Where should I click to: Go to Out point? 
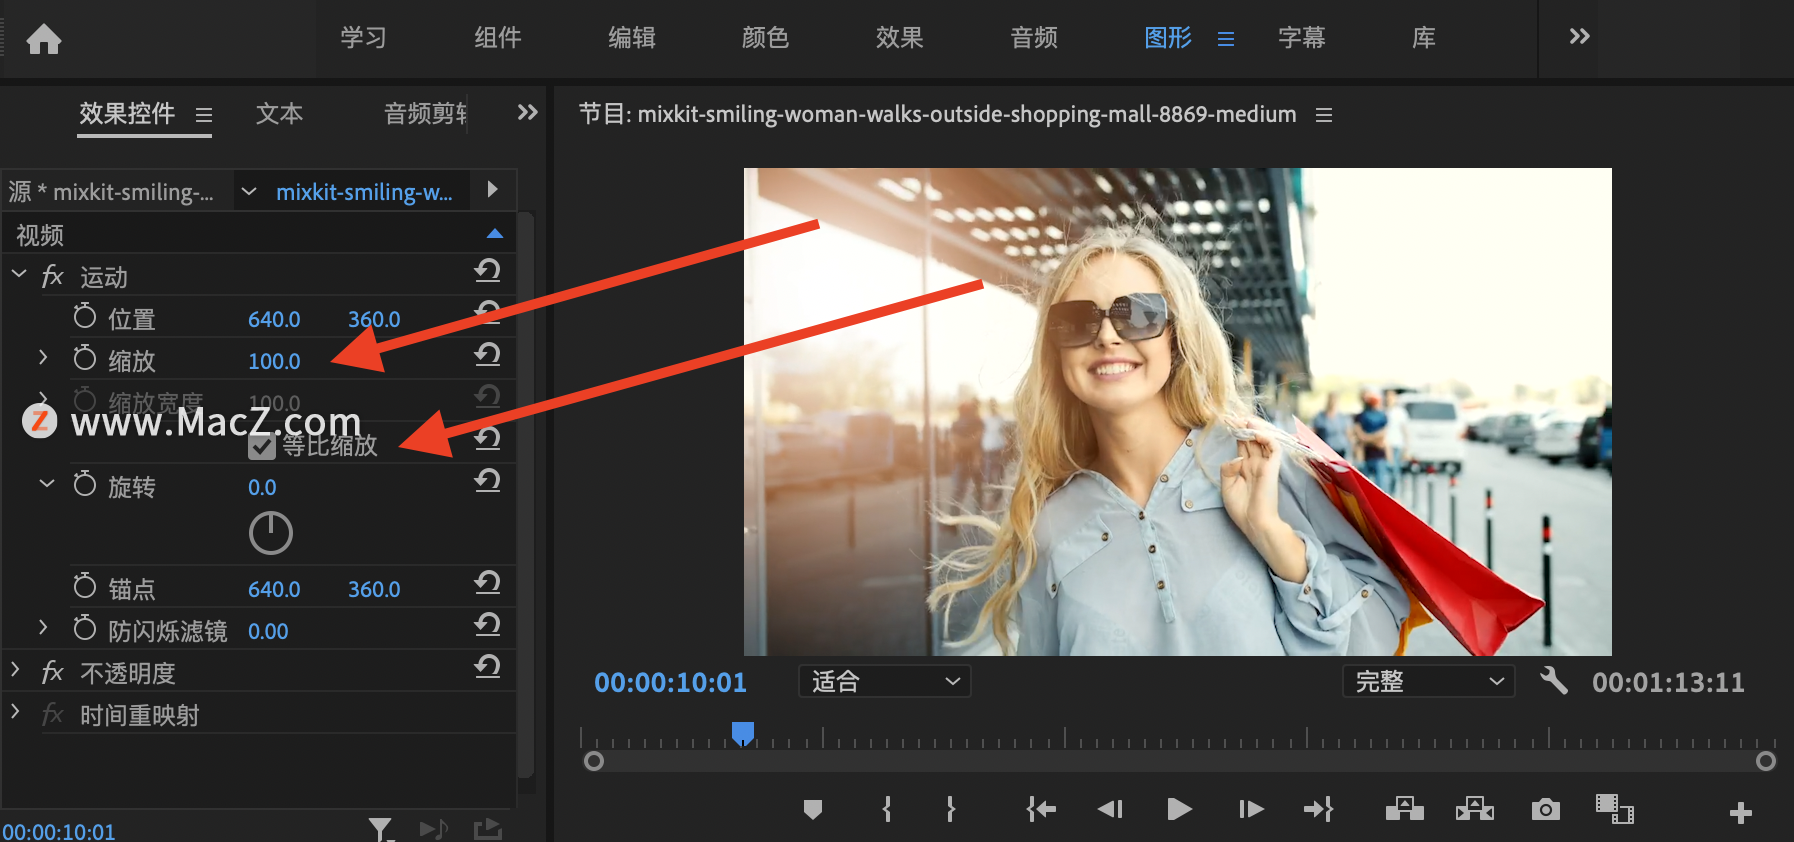(x=1318, y=809)
